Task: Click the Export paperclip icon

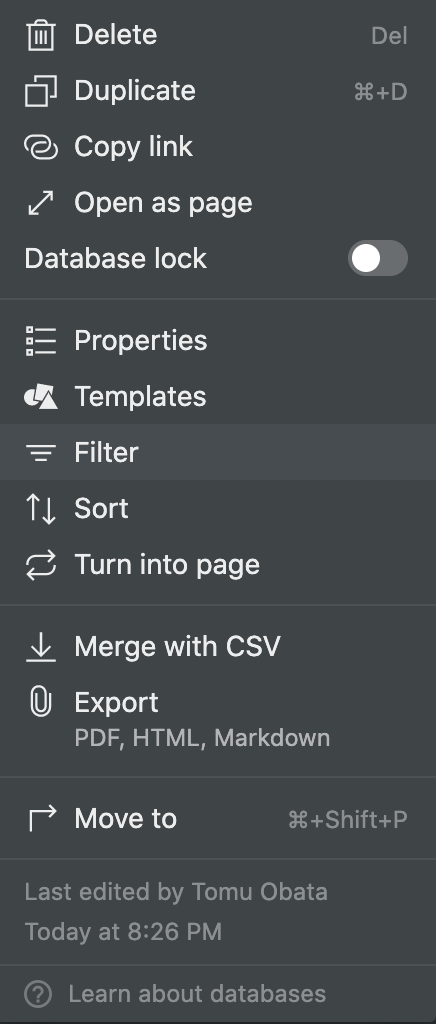Action: (x=40, y=703)
